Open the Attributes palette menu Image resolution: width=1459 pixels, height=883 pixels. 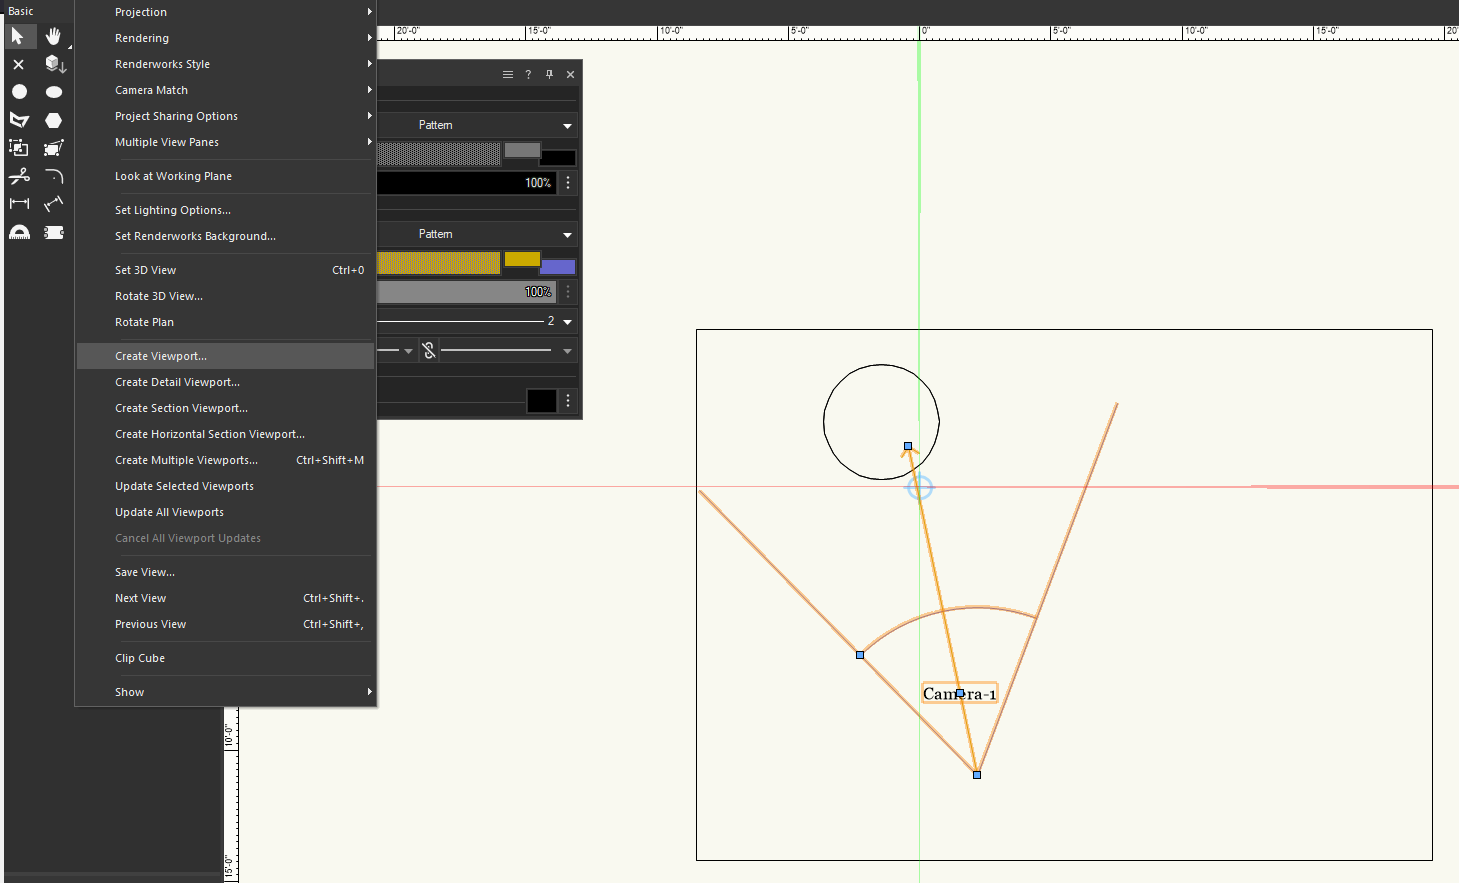coord(508,74)
